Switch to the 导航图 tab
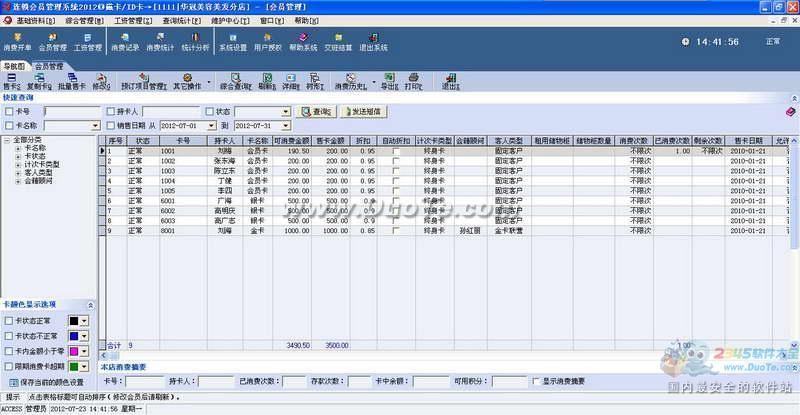 coord(14,66)
